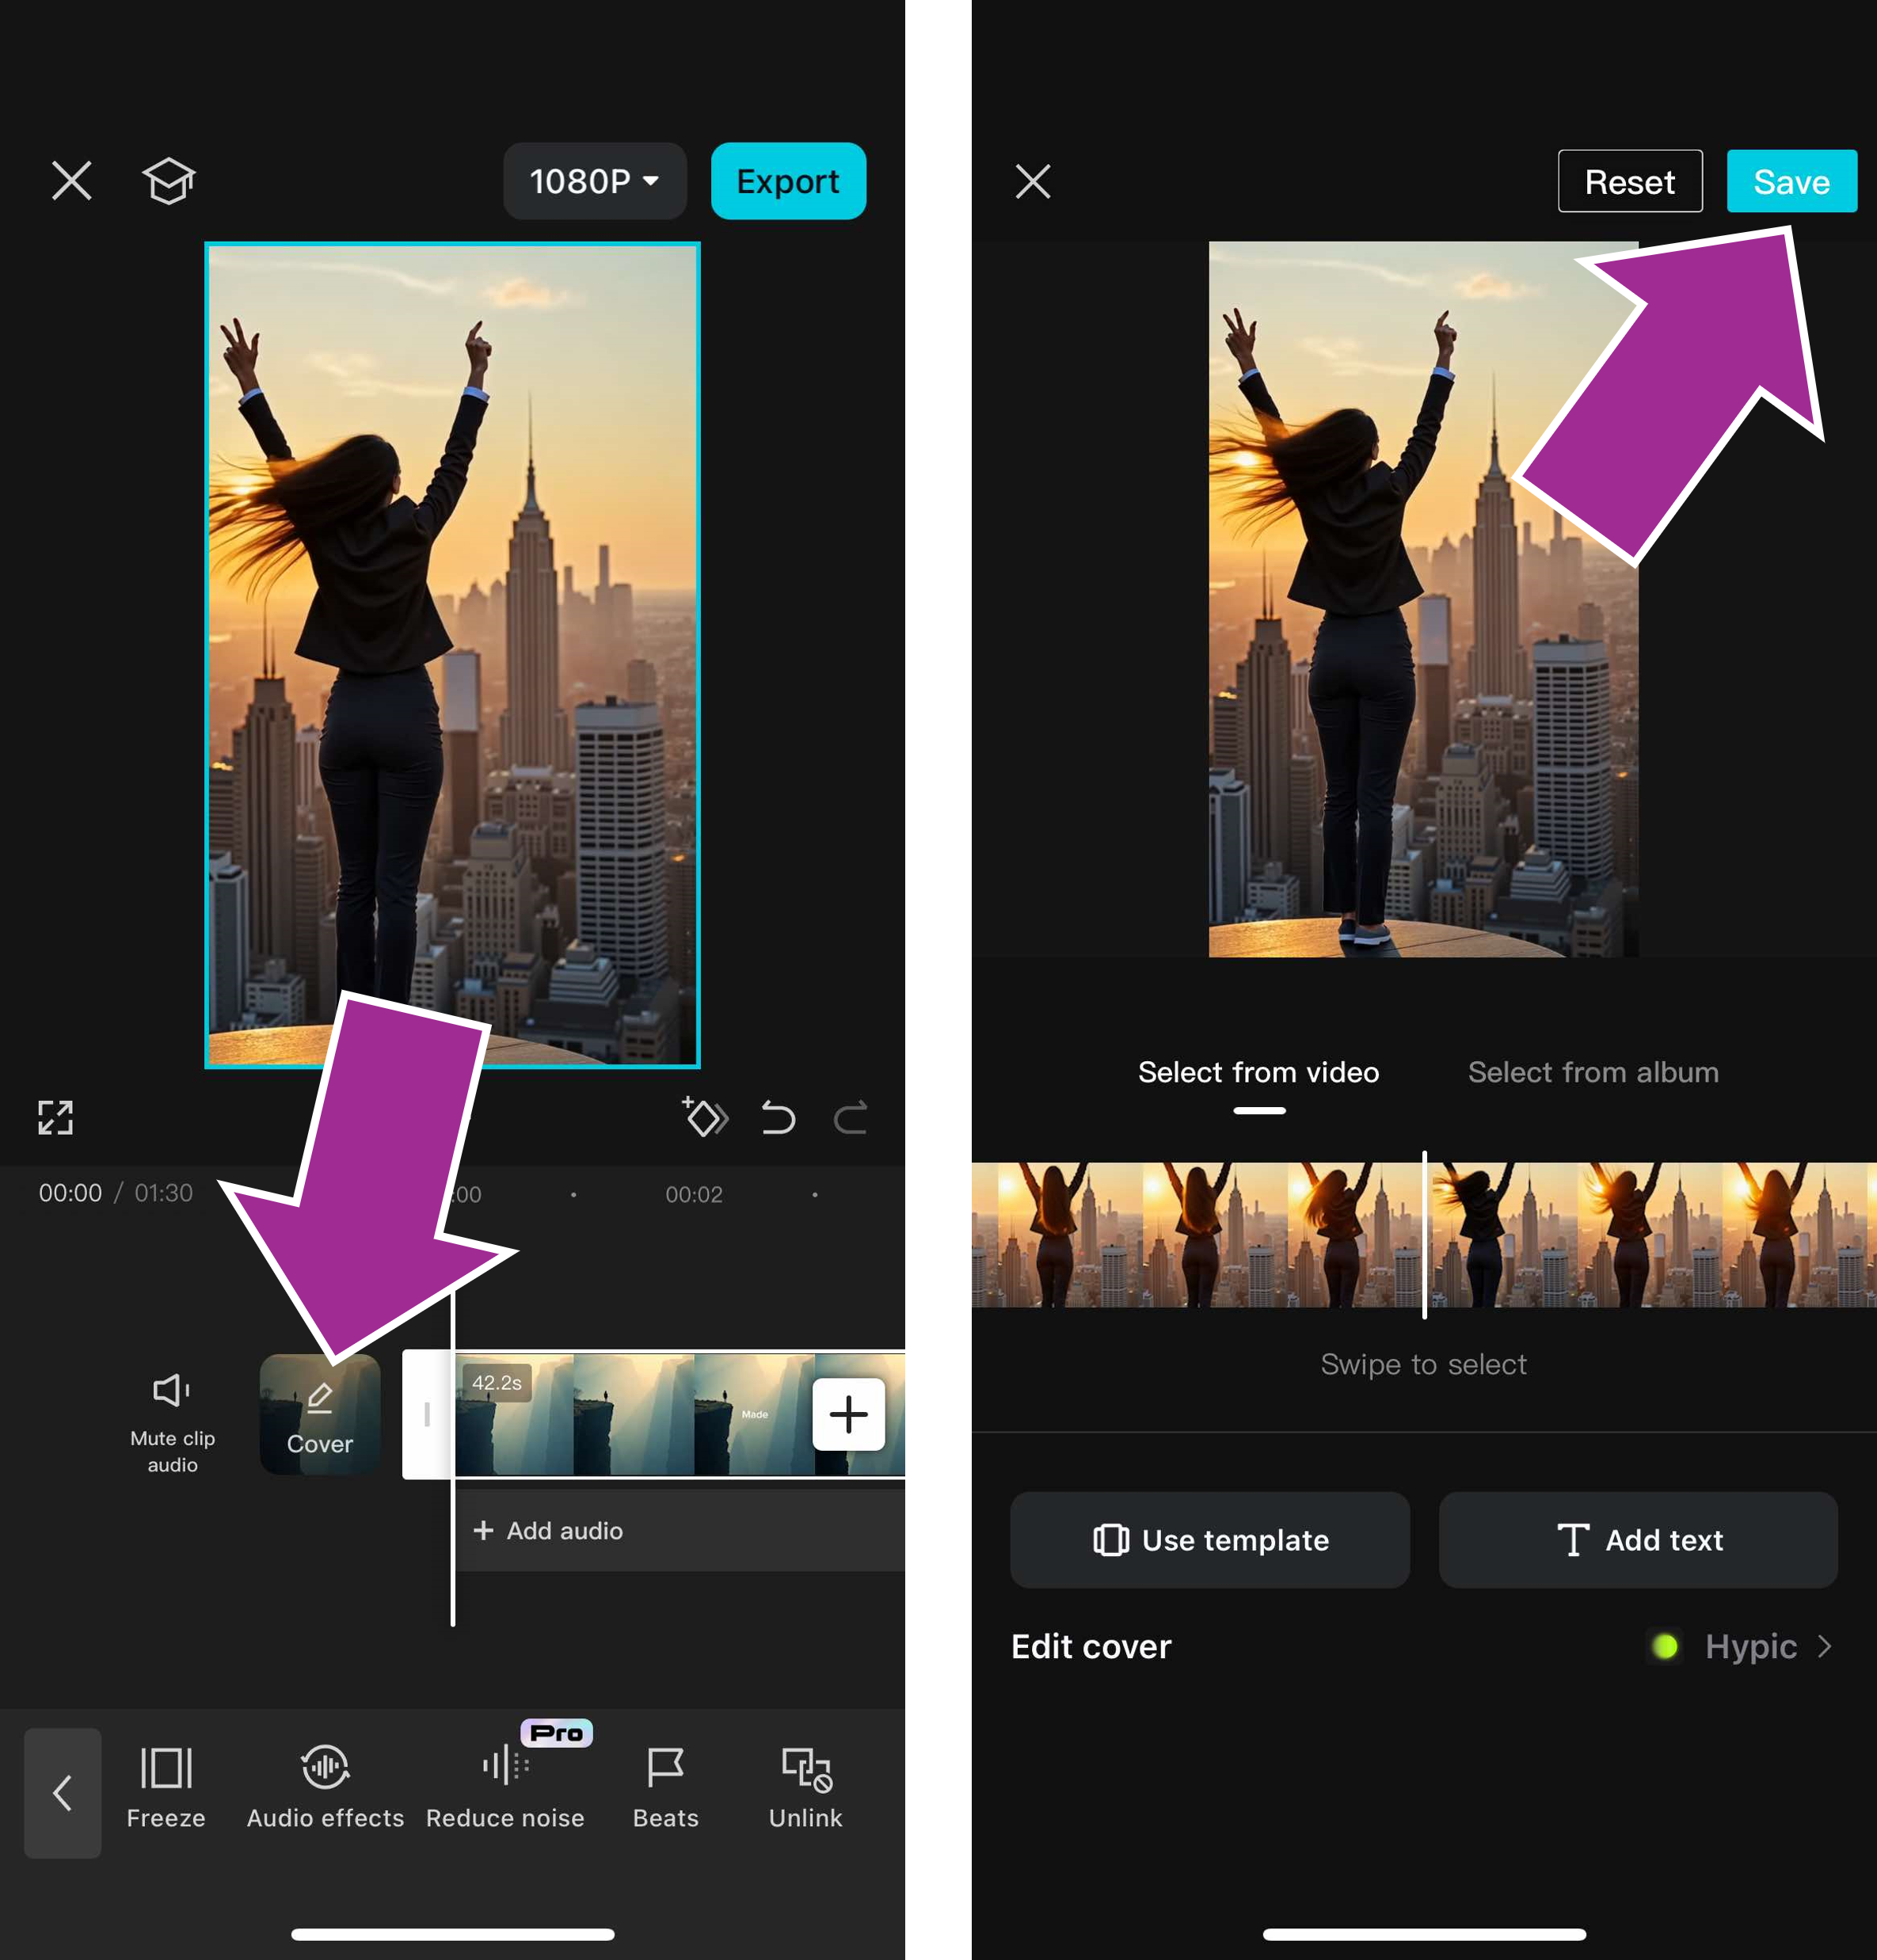The width and height of the screenshot is (1877, 1960).
Task: Click the add keyframe diamond icon
Action: tap(704, 1117)
